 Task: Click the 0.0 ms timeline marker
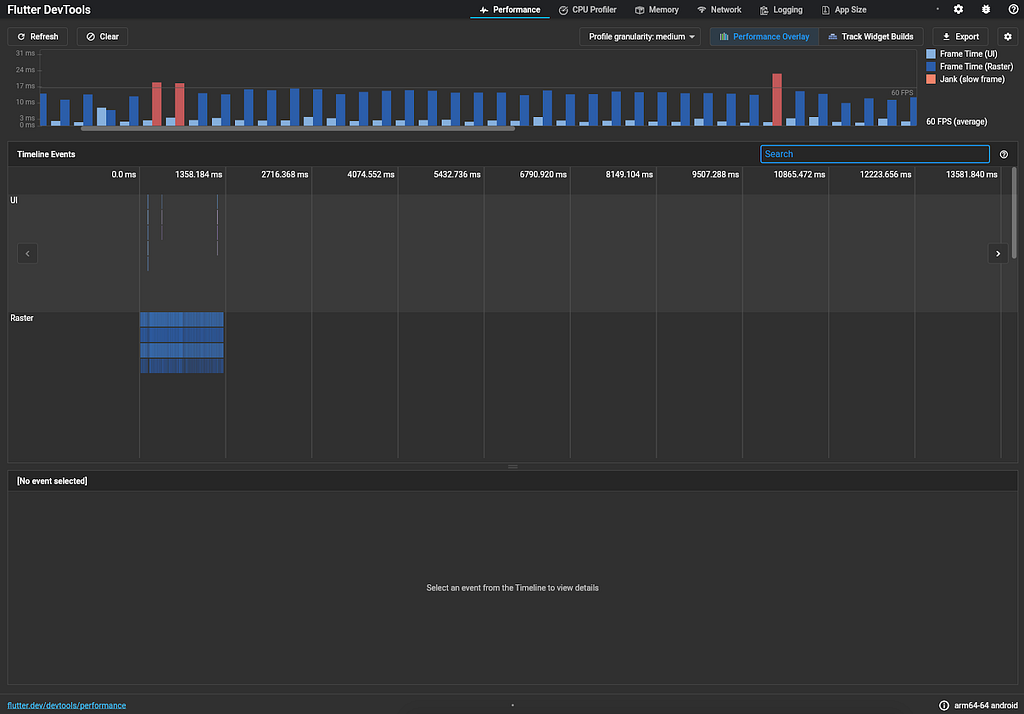tap(123, 174)
